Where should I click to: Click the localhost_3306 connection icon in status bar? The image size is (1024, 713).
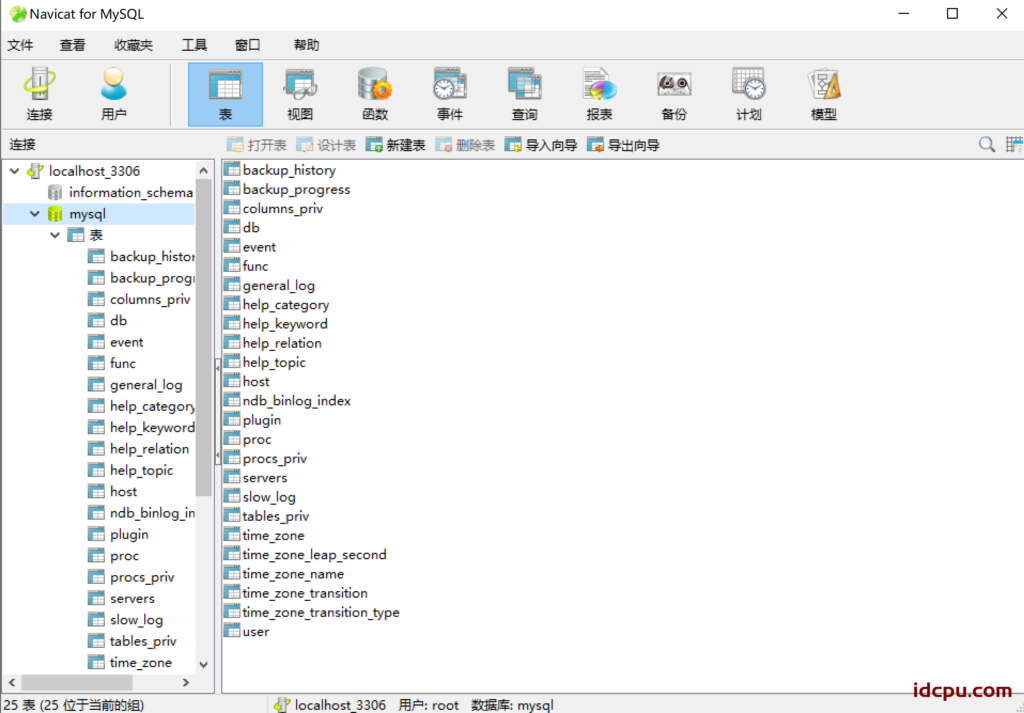point(282,705)
